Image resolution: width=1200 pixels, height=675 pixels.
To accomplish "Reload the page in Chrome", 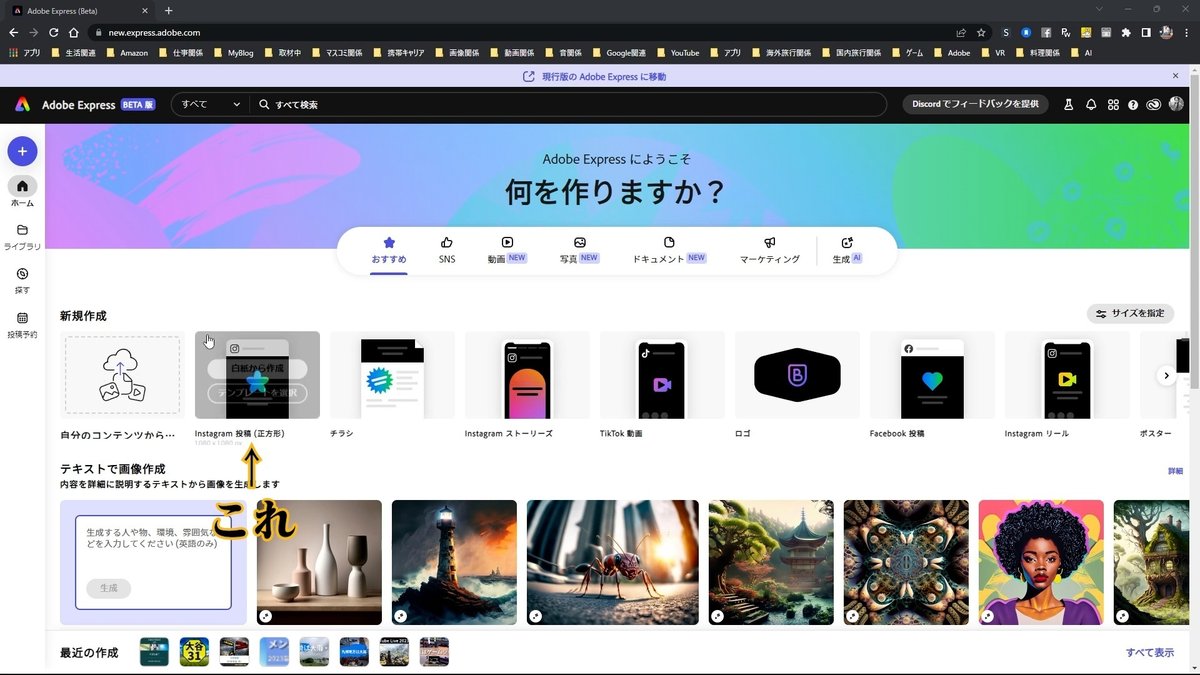I will click(x=54, y=32).
